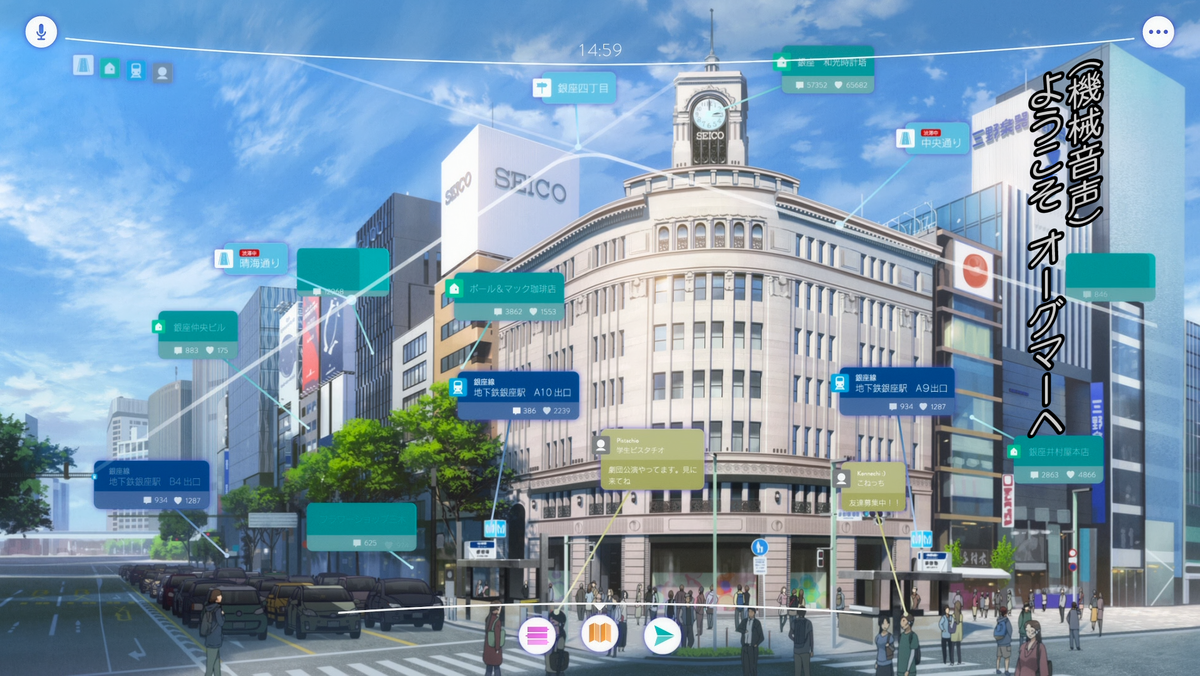This screenshot has width=1200, height=676.
Task: Click comment count 2863 on 銀座井村屋本店 card
Action: (x=1042, y=474)
